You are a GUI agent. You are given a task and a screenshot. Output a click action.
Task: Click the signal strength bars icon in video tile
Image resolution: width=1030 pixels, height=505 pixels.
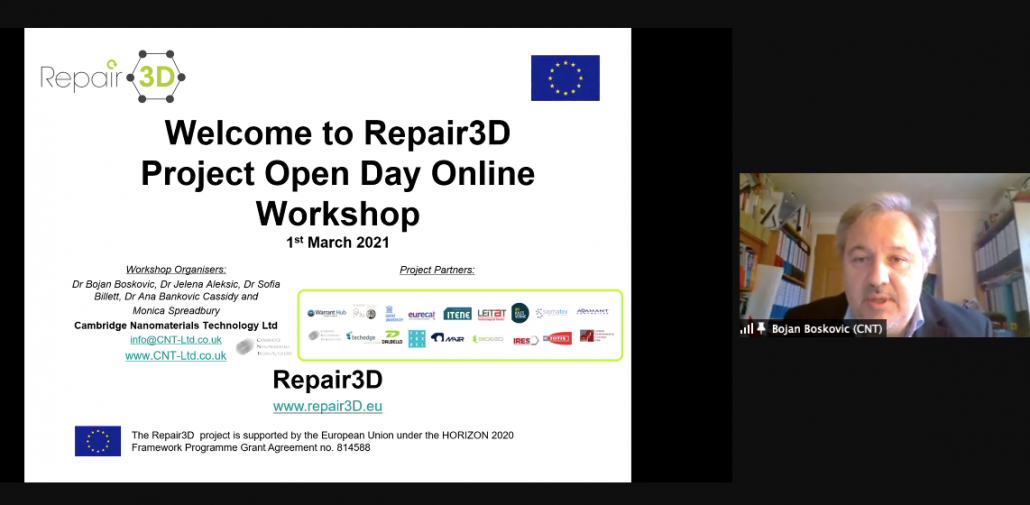747,328
